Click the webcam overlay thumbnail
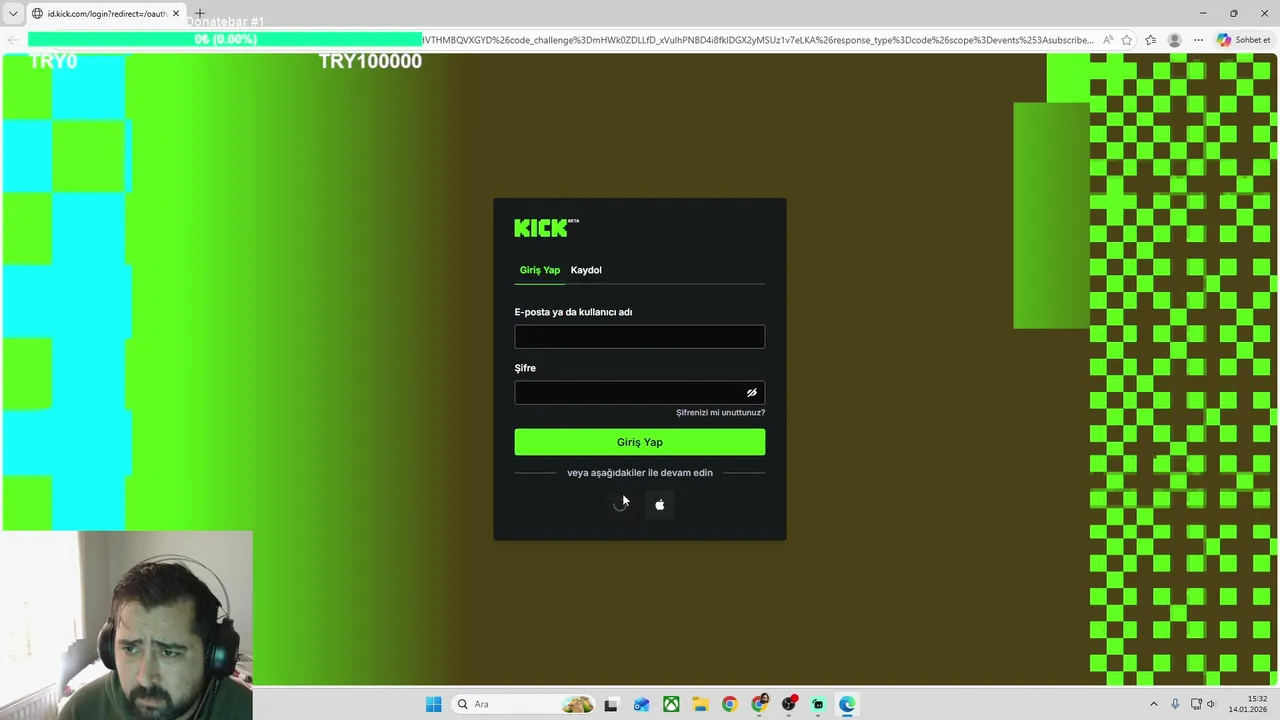 tap(126, 625)
